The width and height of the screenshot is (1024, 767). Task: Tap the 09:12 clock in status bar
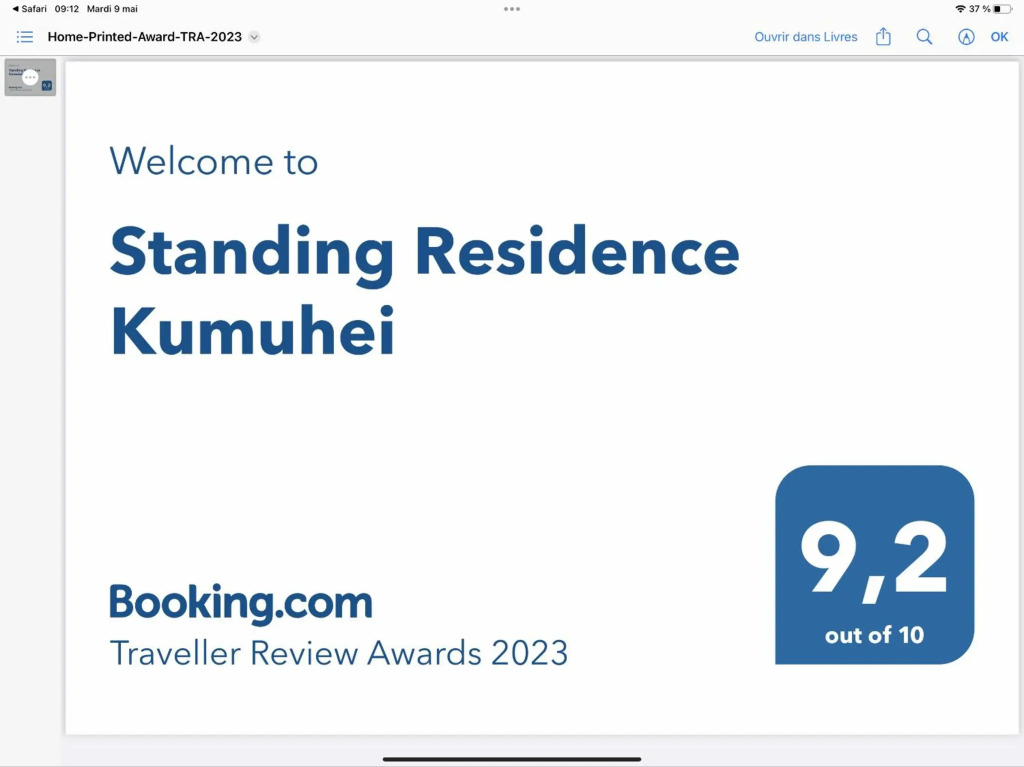click(x=67, y=8)
